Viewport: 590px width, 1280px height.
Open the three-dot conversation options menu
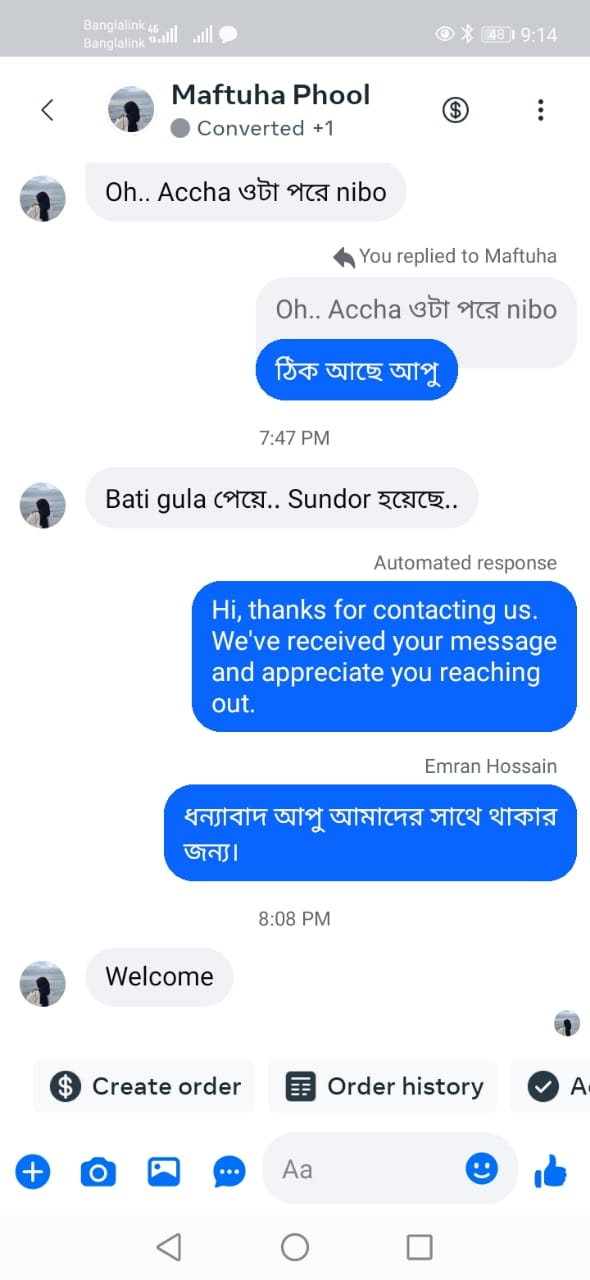pos(541,110)
